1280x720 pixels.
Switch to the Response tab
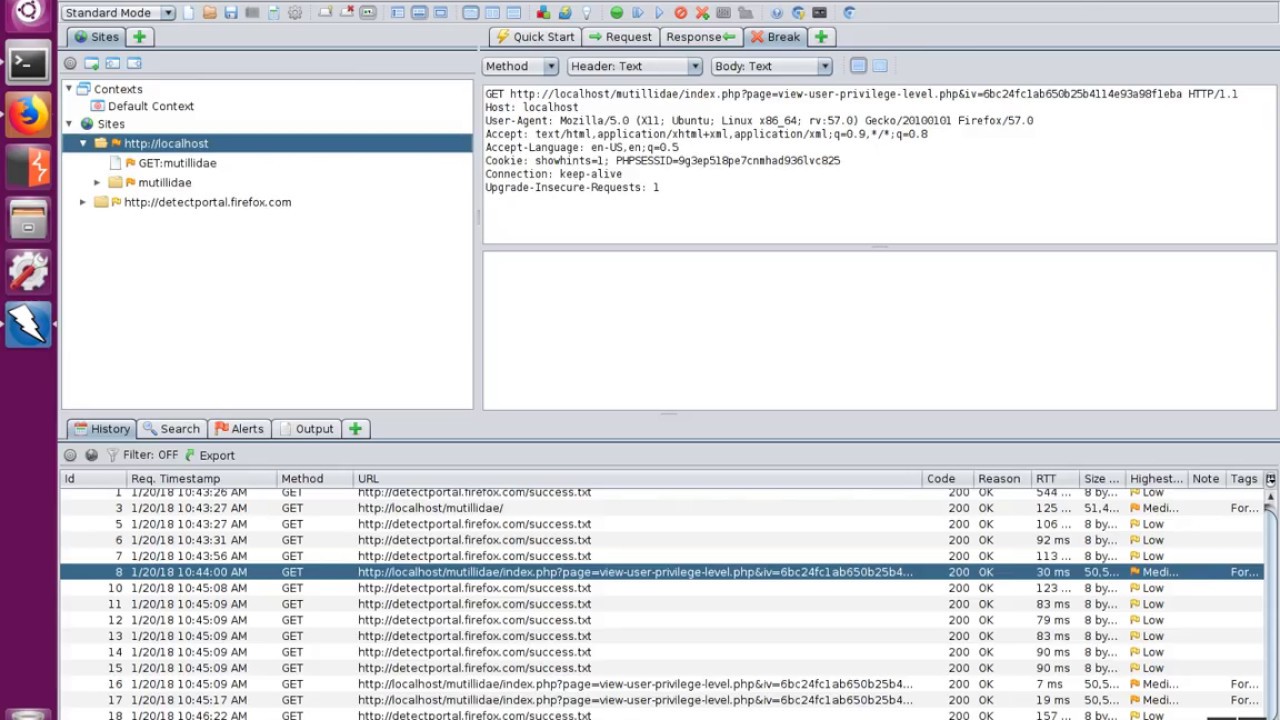[x=701, y=37]
